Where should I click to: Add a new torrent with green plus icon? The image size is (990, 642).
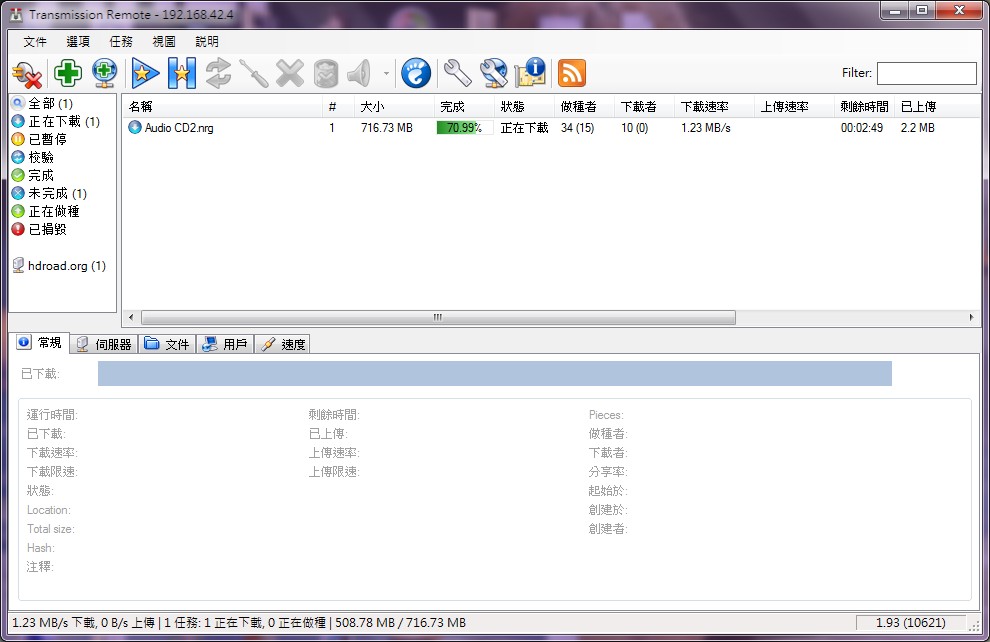tap(68, 73)
